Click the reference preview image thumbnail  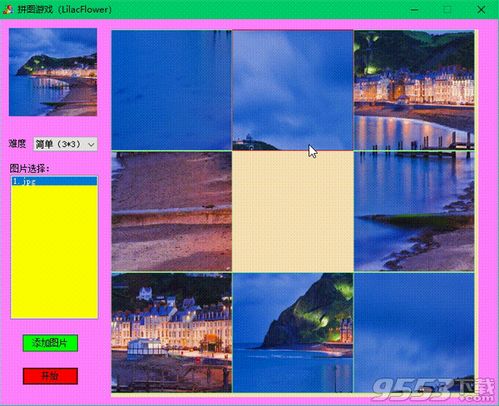(53, 72)
